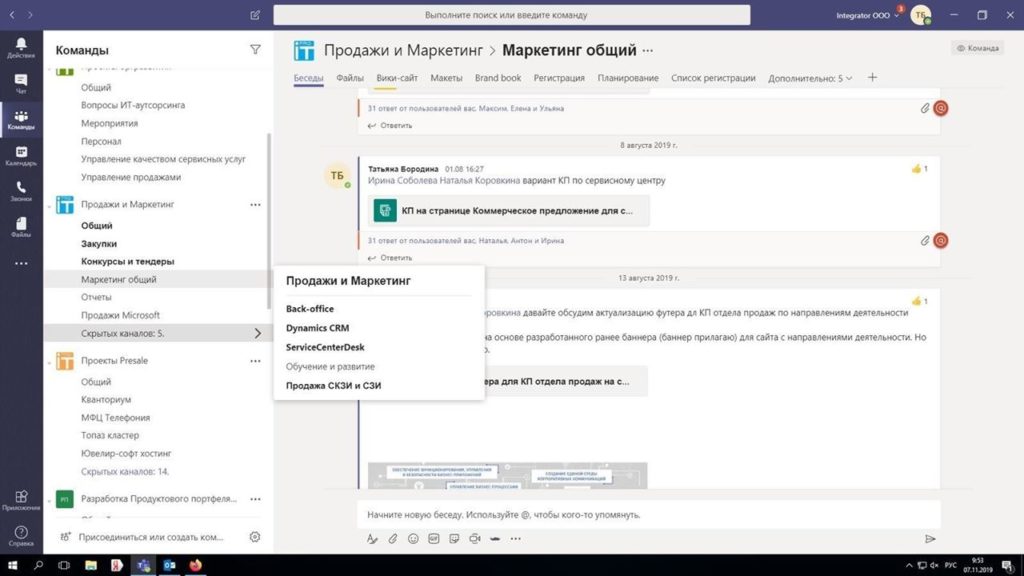Go forward using the forward arrow

[30, 15]
